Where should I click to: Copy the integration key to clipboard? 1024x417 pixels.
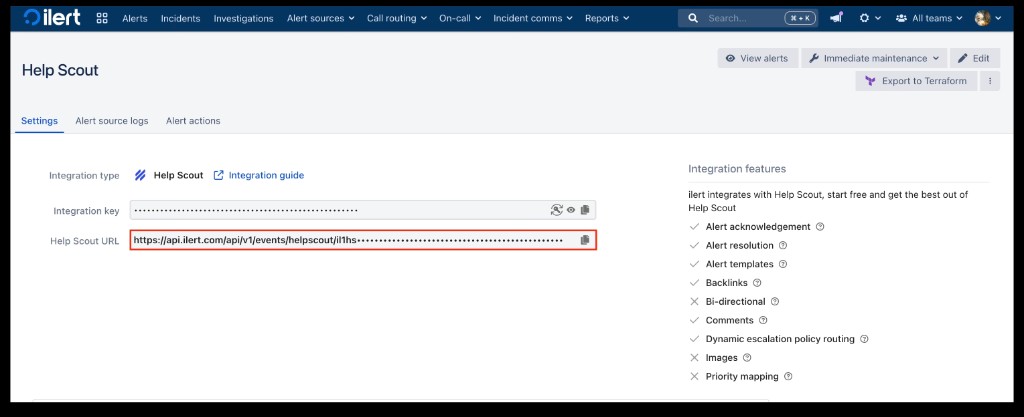point(585,210)
